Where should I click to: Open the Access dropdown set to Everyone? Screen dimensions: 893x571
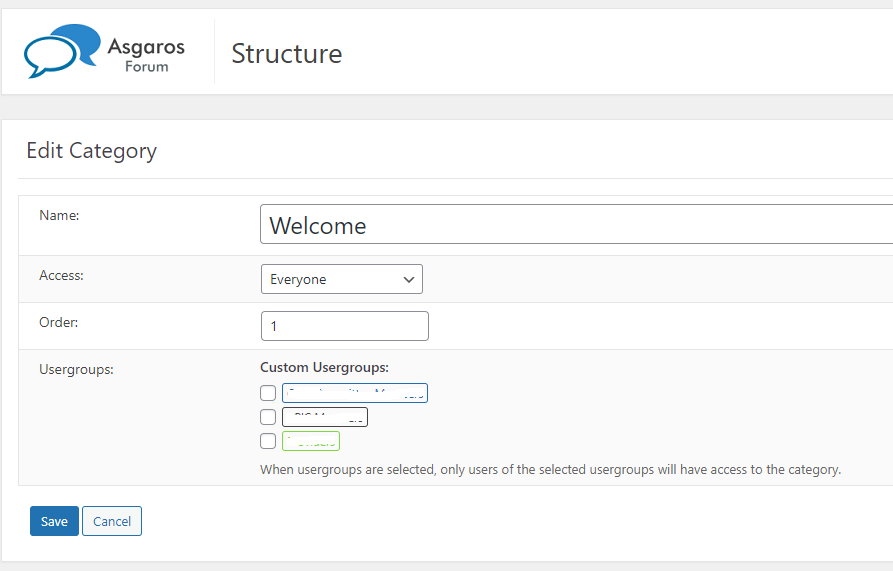click(341, 280)
